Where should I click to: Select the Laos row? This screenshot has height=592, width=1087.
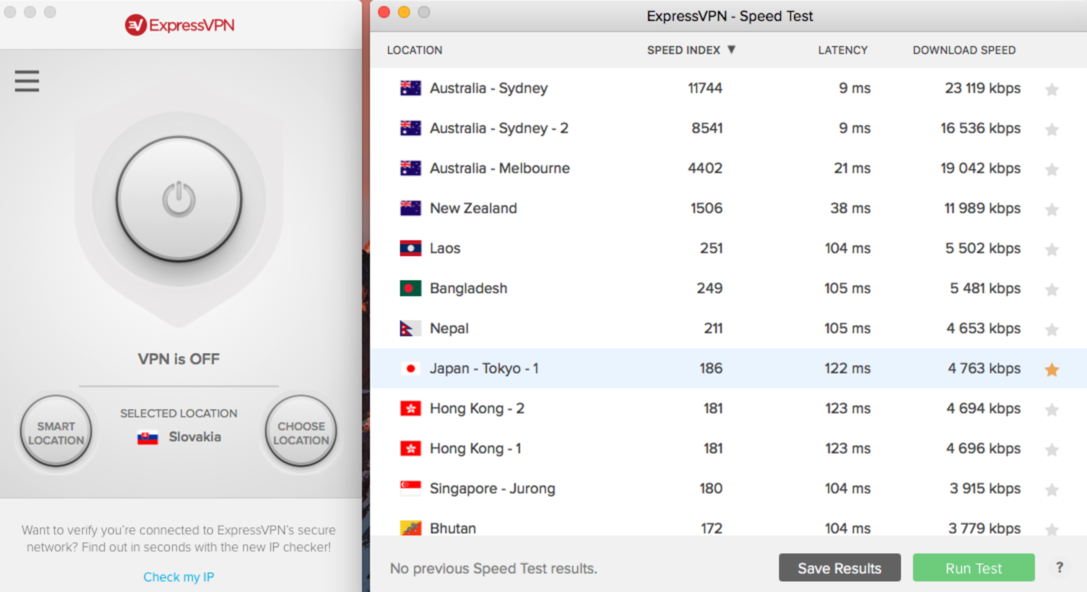(x=729, y=248)
